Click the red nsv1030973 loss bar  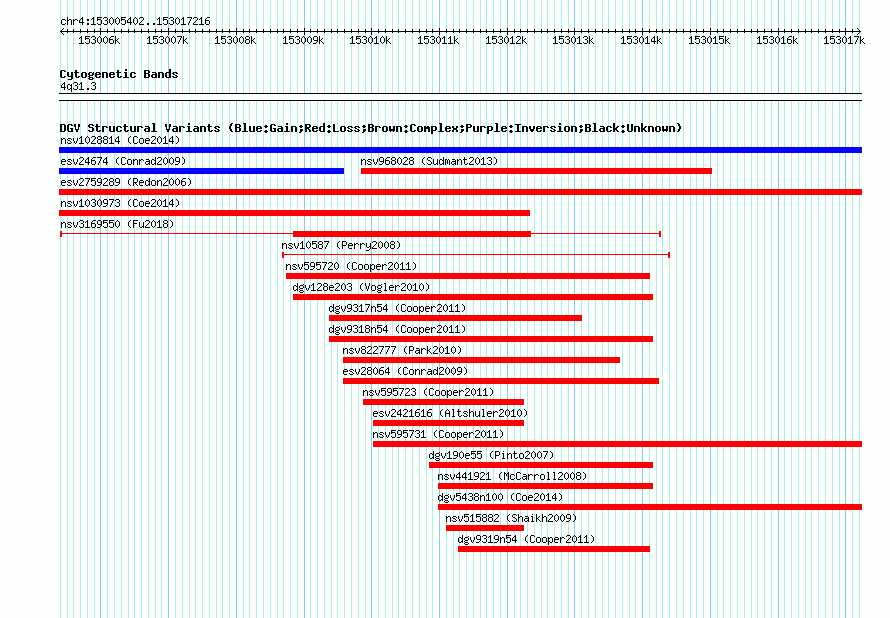point(295,213)
